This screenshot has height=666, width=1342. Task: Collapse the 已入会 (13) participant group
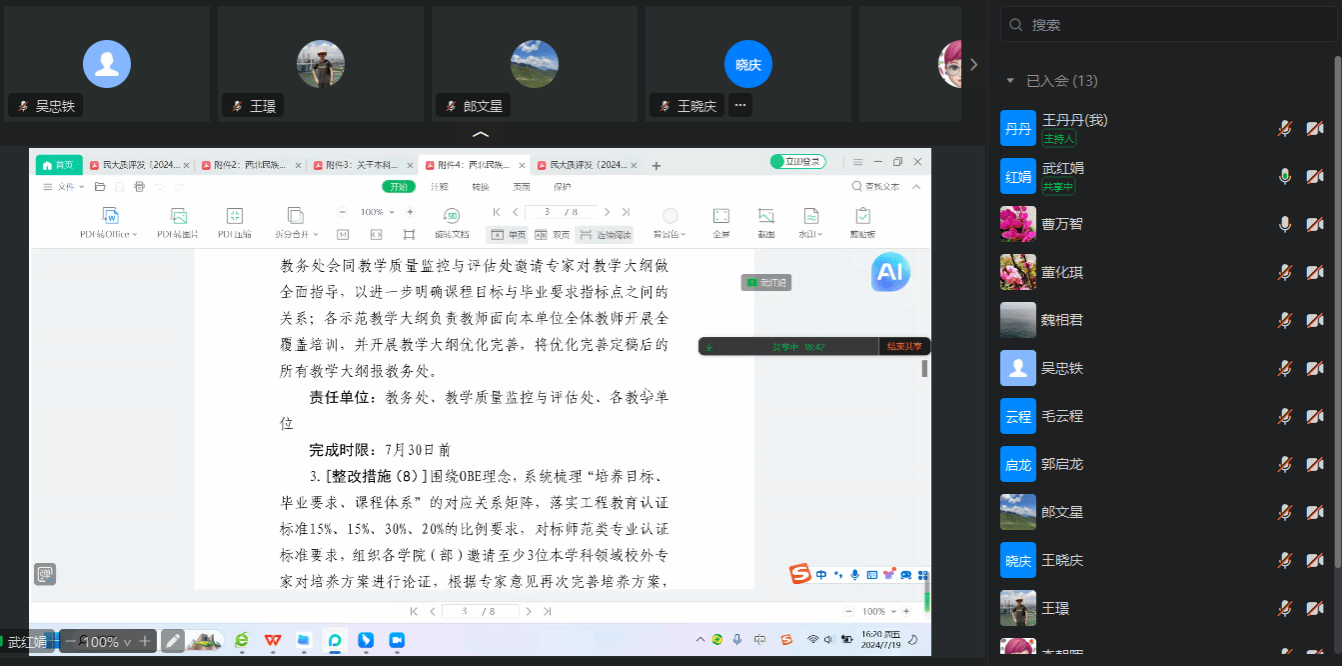coord(1010,81)
